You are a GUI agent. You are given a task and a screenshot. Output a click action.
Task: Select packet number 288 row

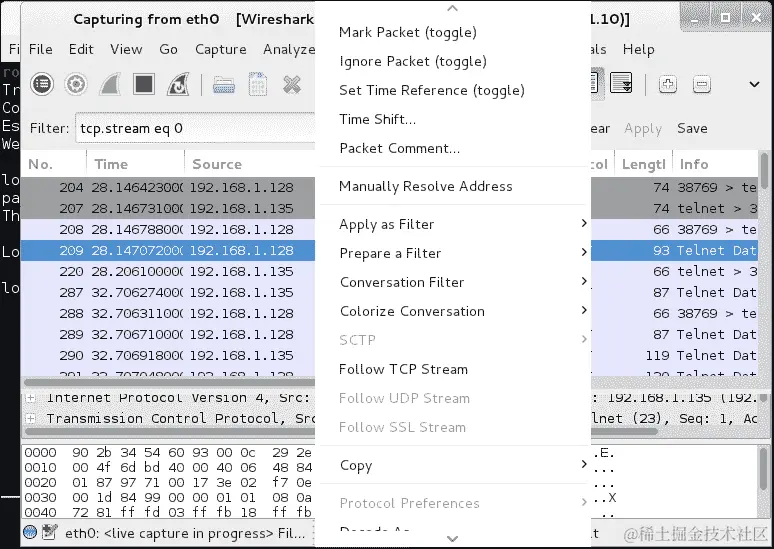168,314
